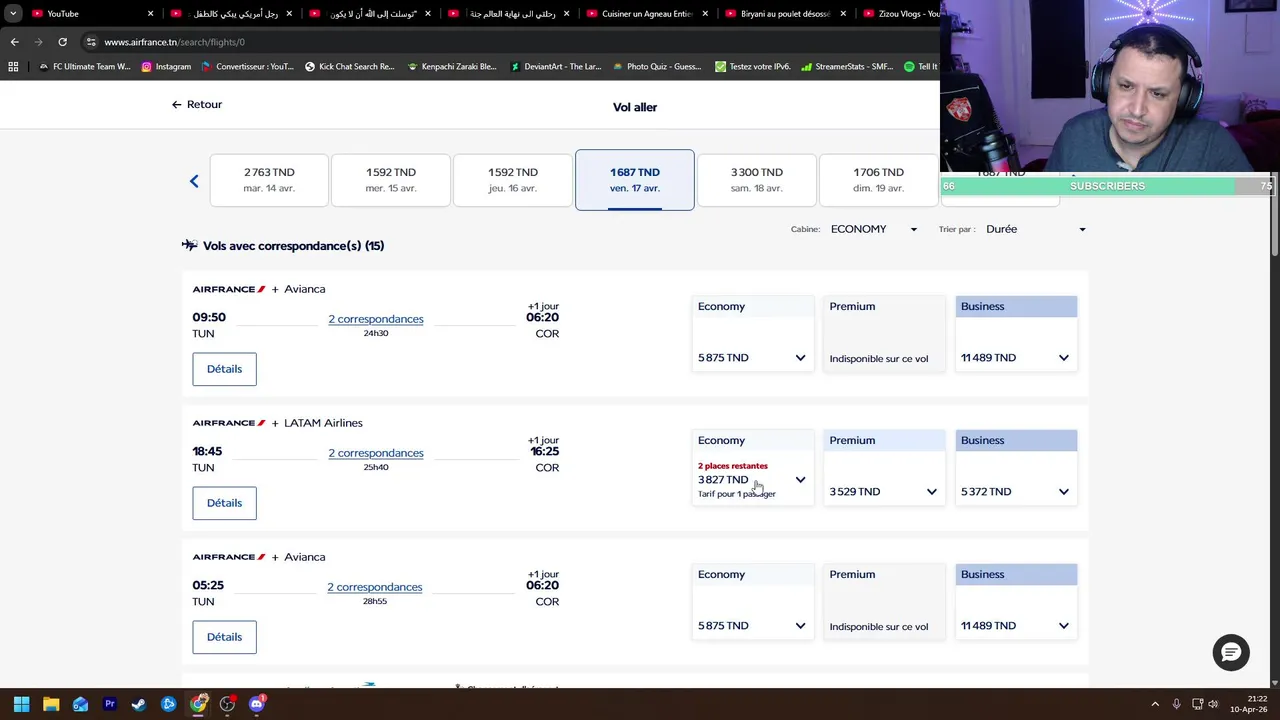Open the Convertisseur YouTube bookmark
Viewport: 1280px width, 720px height.
[248, 66]
